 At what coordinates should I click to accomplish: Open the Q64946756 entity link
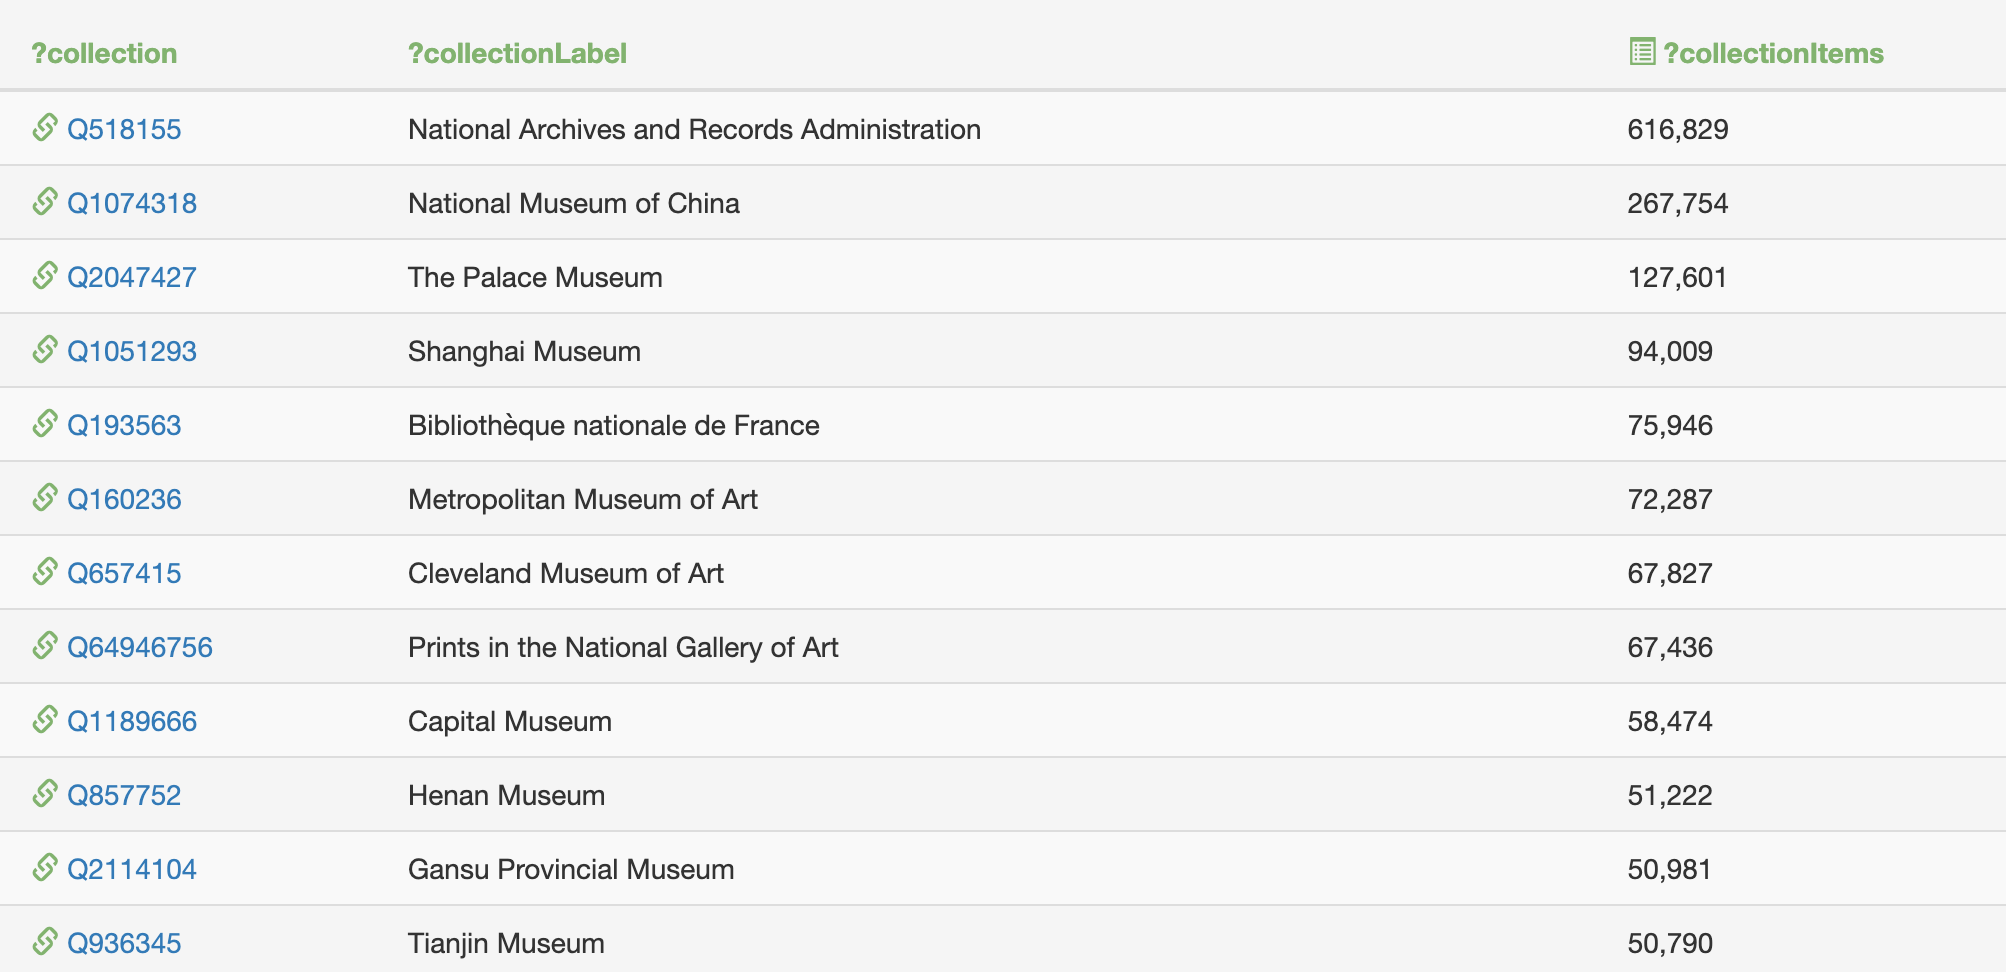(x=140, y=647)
